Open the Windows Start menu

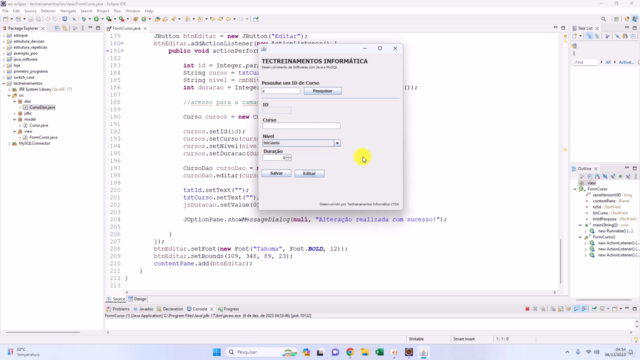(217, 352)
